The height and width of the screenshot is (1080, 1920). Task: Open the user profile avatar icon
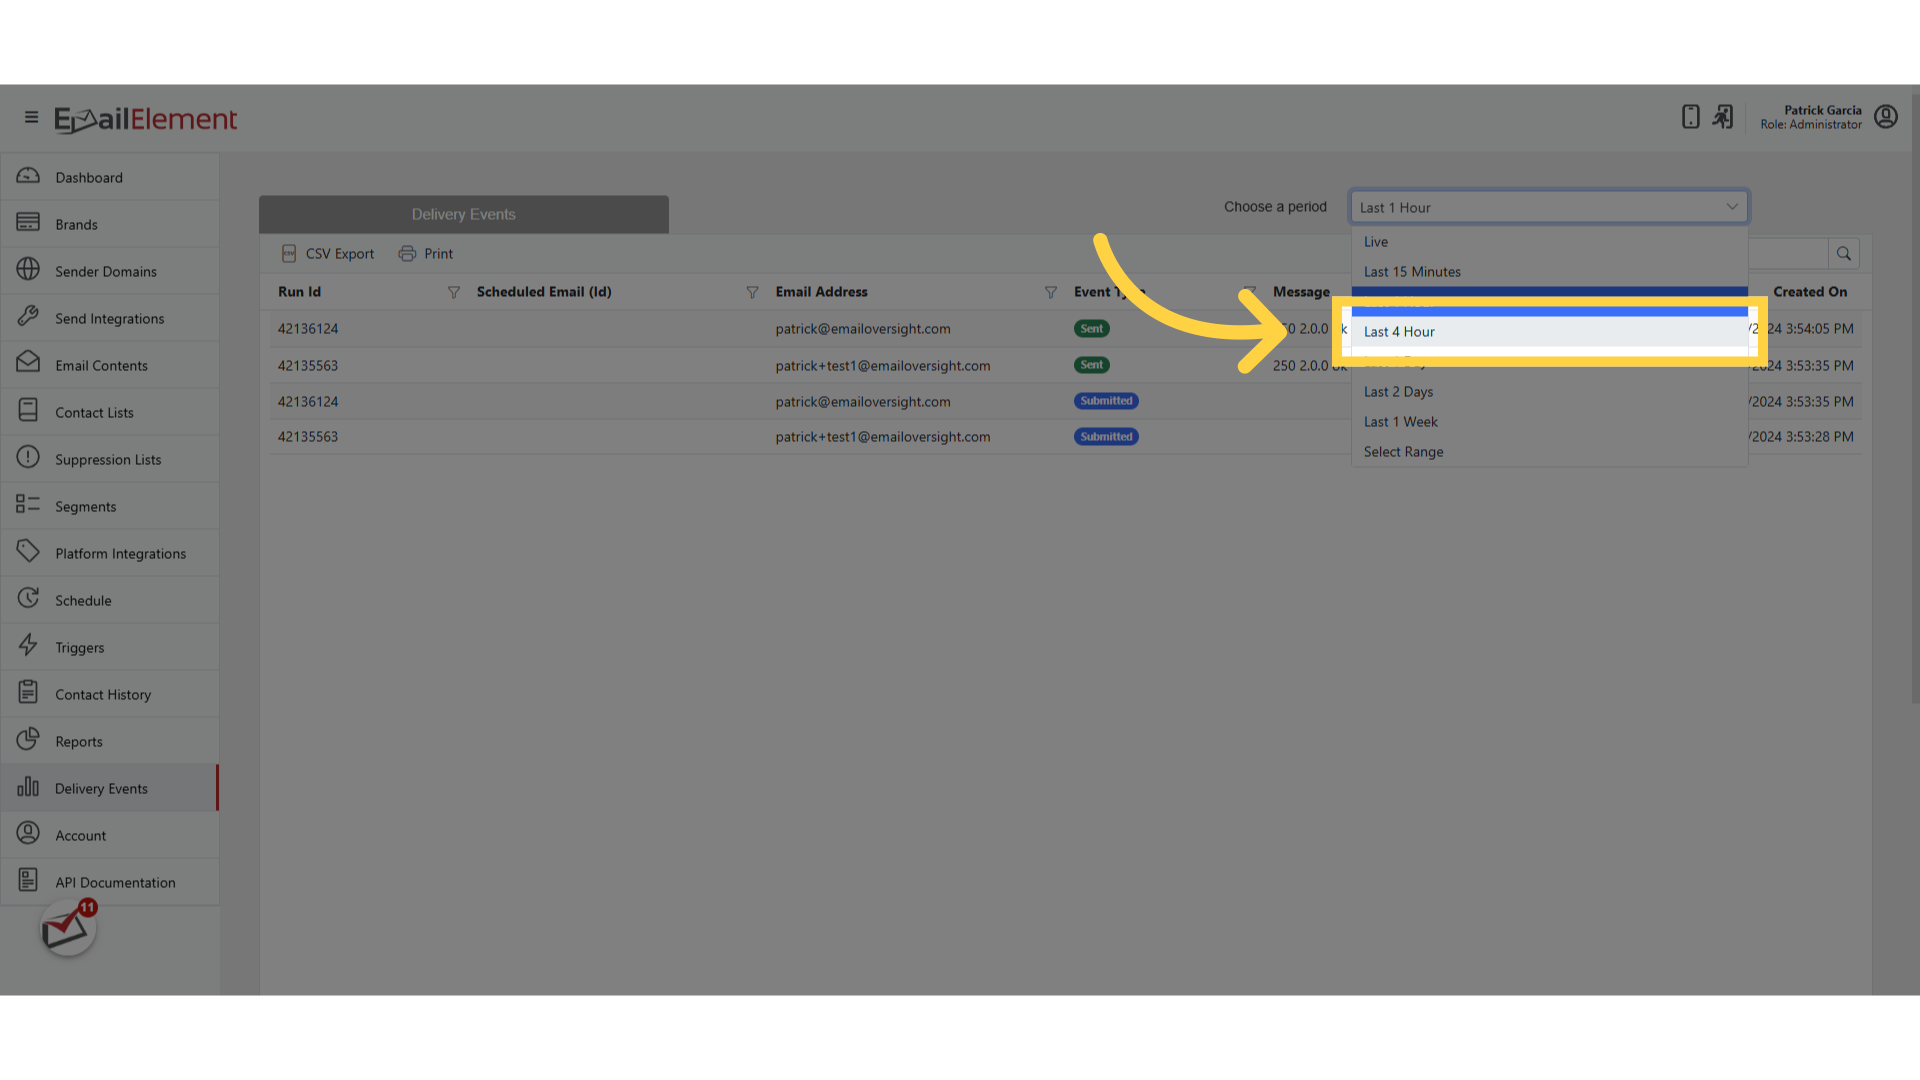1885,117
